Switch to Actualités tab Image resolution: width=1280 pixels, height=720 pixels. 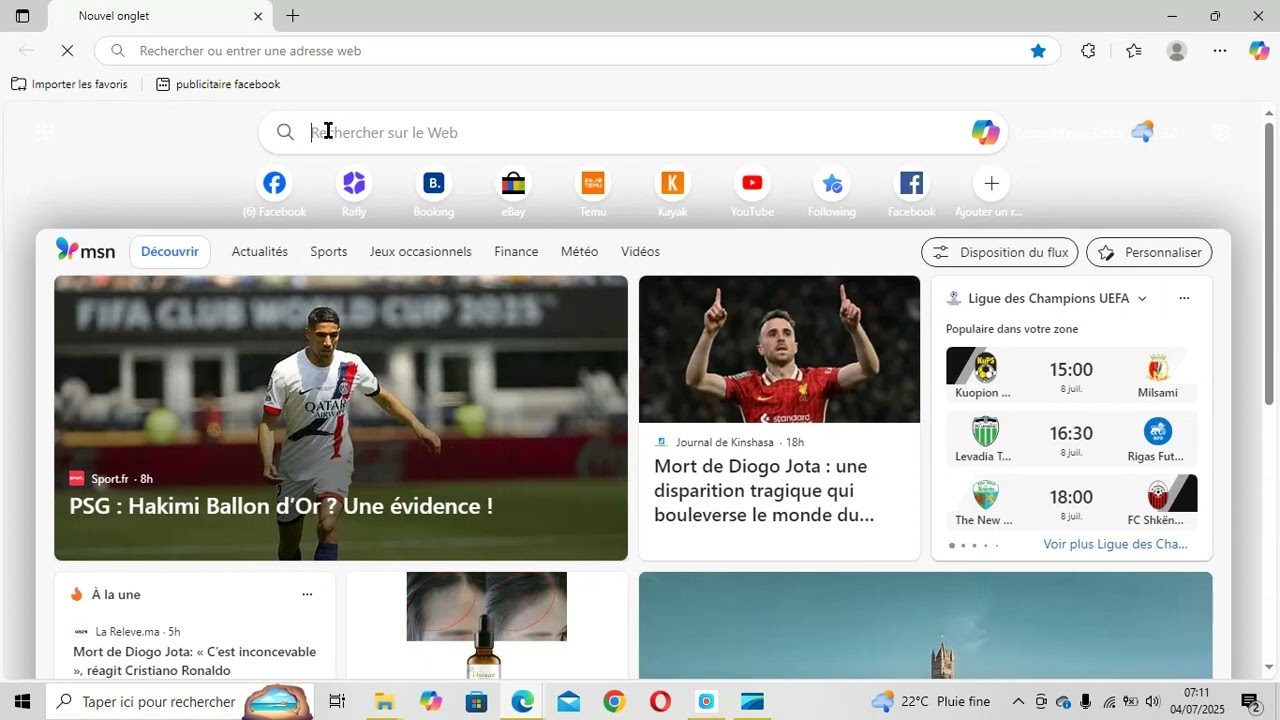[260, 252]
